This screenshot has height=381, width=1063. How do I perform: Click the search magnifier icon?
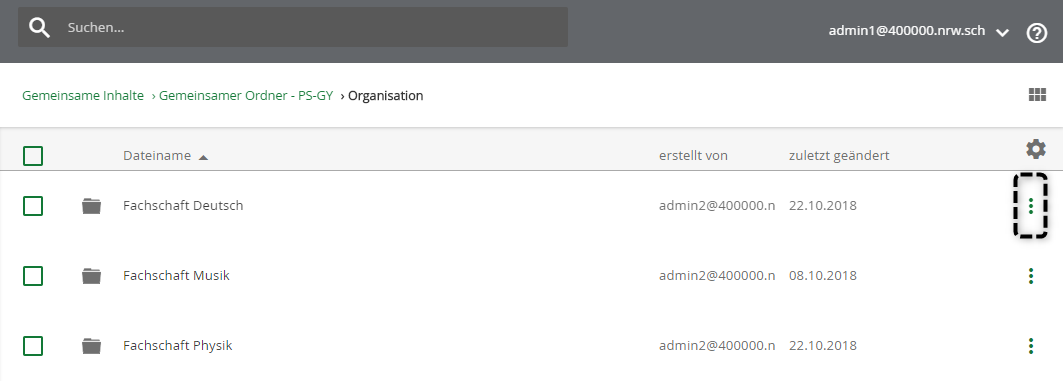click(39, 28)
